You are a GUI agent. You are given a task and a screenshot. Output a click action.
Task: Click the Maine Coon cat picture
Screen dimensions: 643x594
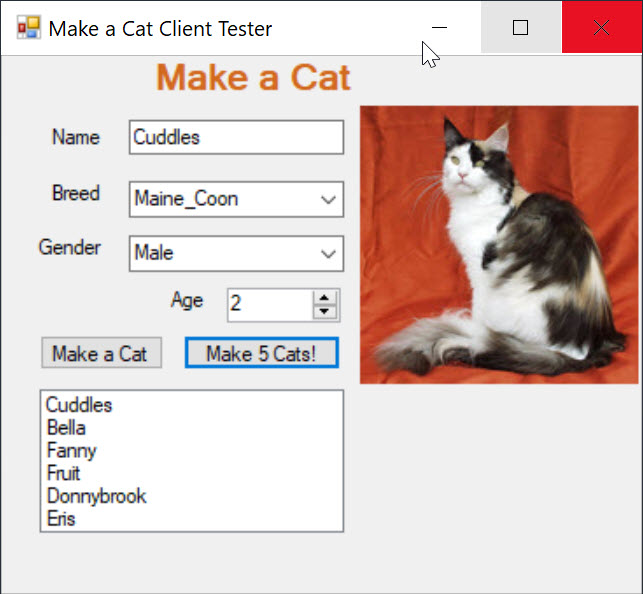[x=499, y=245]
